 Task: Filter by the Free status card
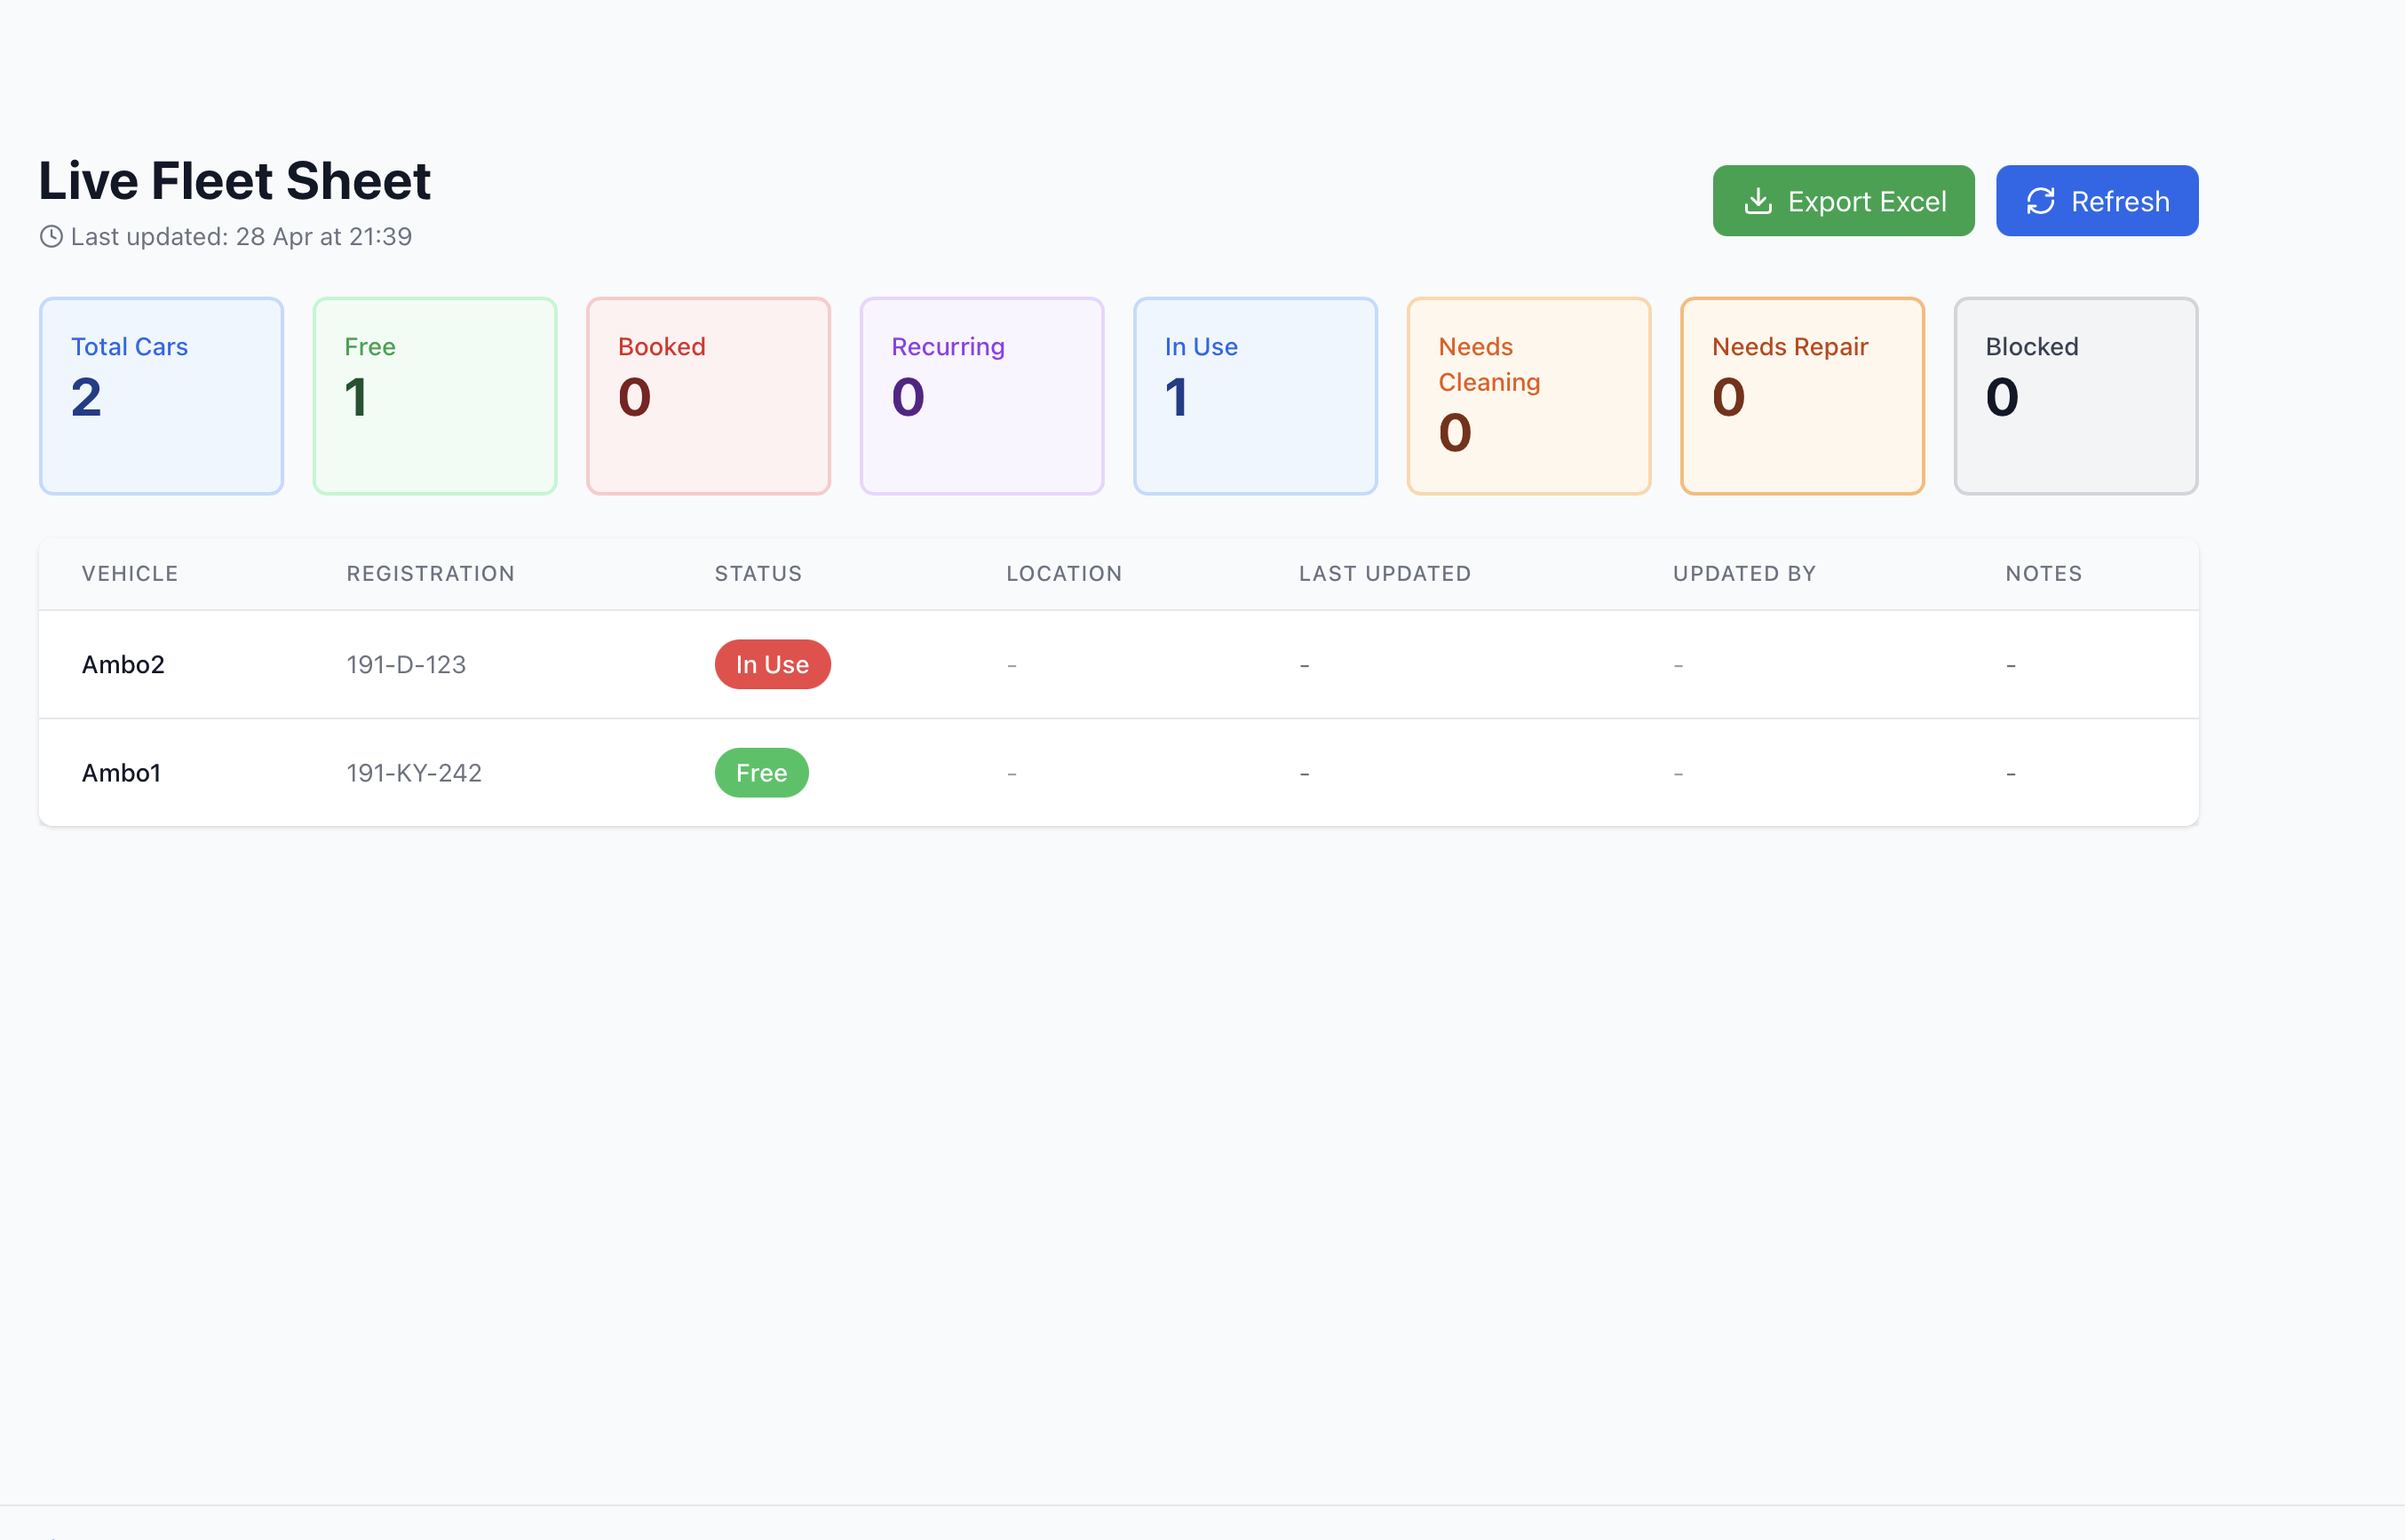[435, 396]
